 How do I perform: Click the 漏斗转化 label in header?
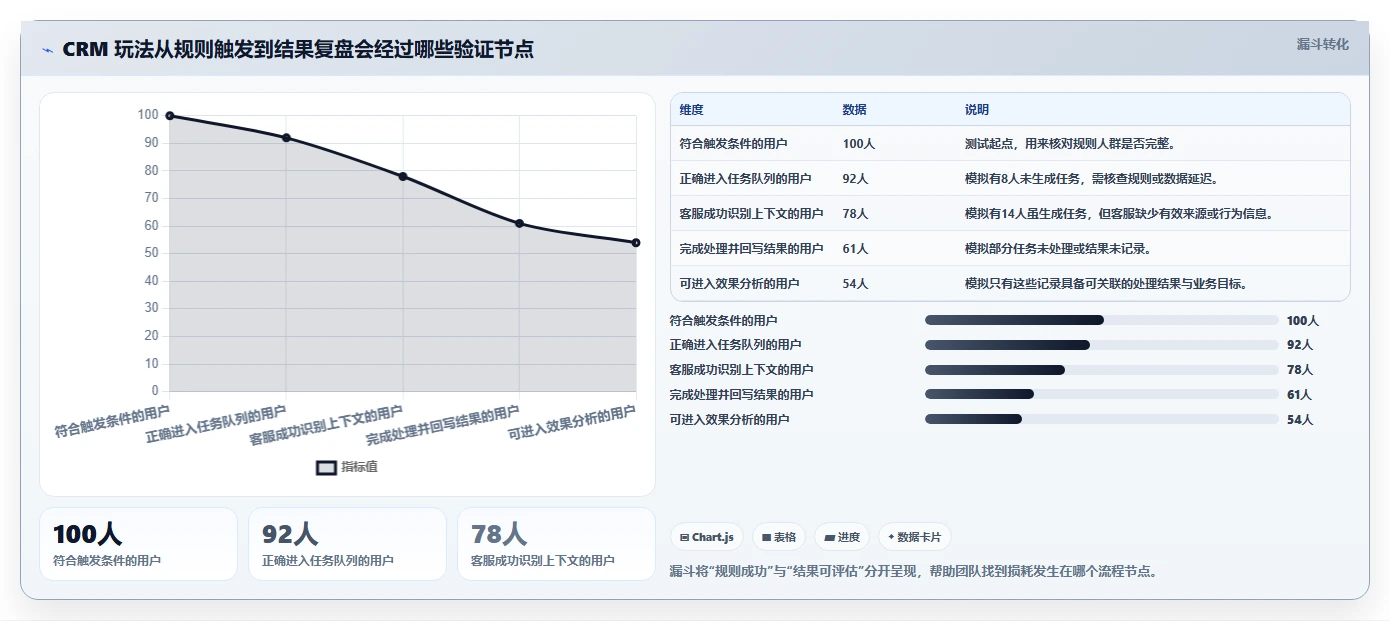[1322, 44]
